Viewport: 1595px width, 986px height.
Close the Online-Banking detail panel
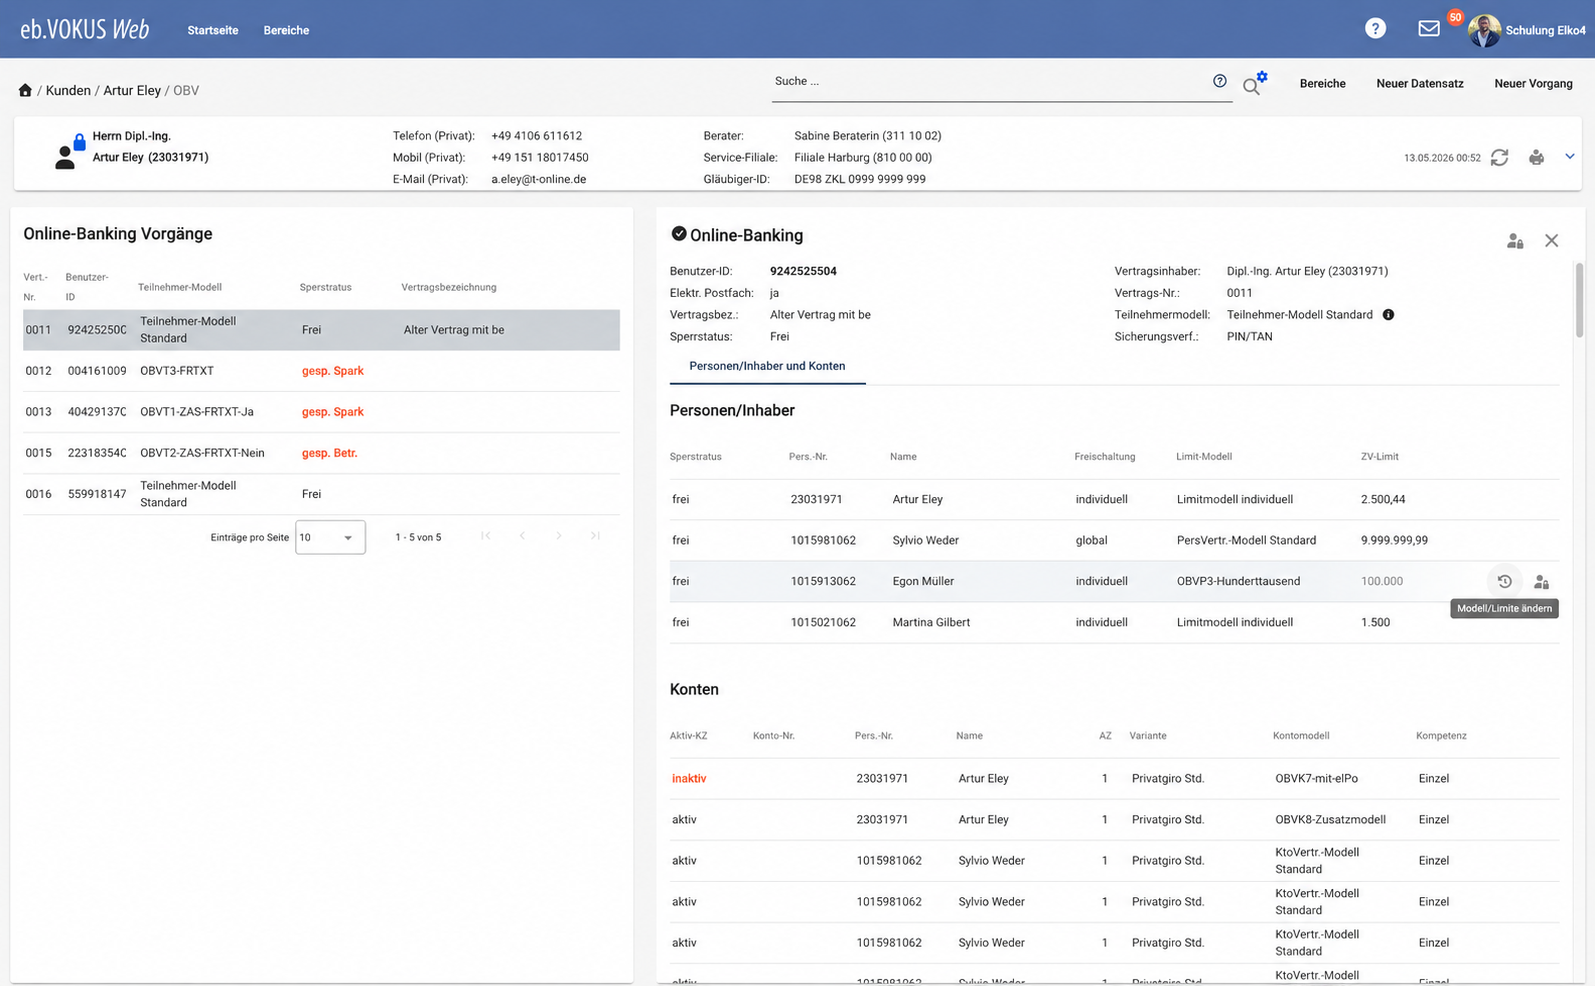click(x=1551, y=241)
